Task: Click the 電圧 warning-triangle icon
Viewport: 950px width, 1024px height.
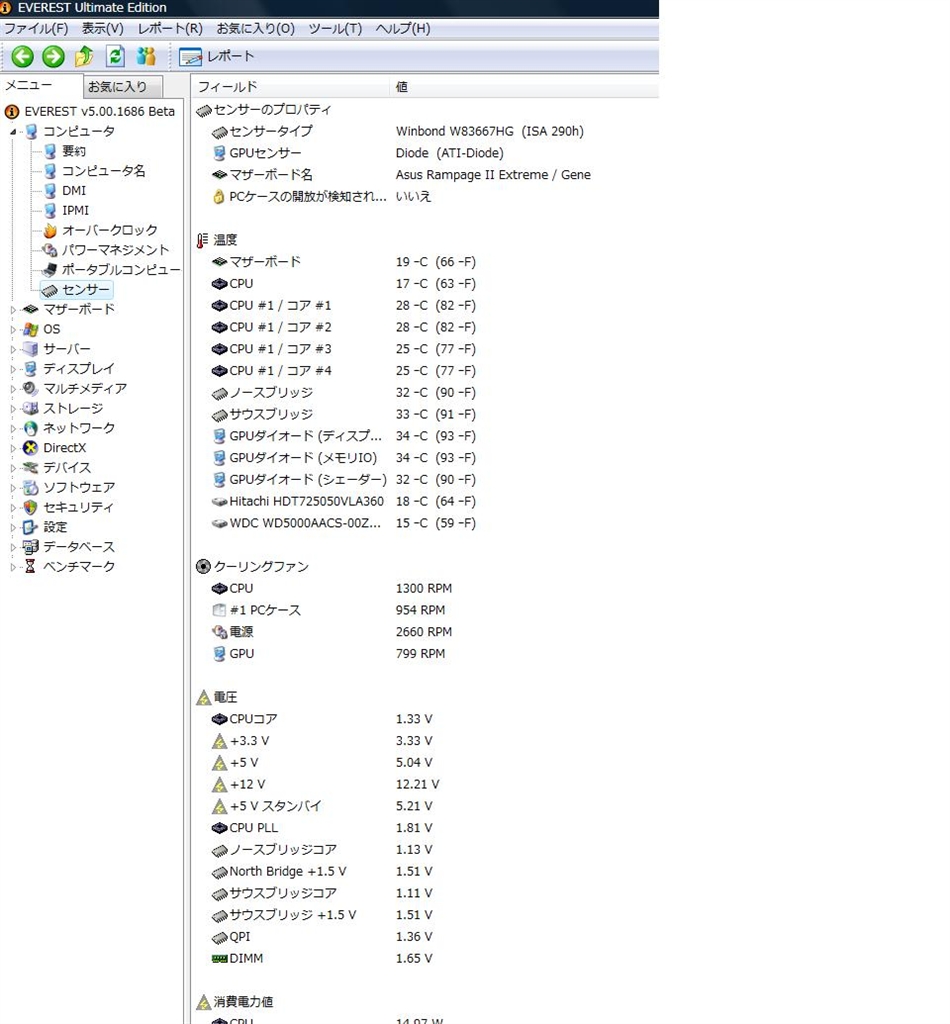Action: pos(203,697)
